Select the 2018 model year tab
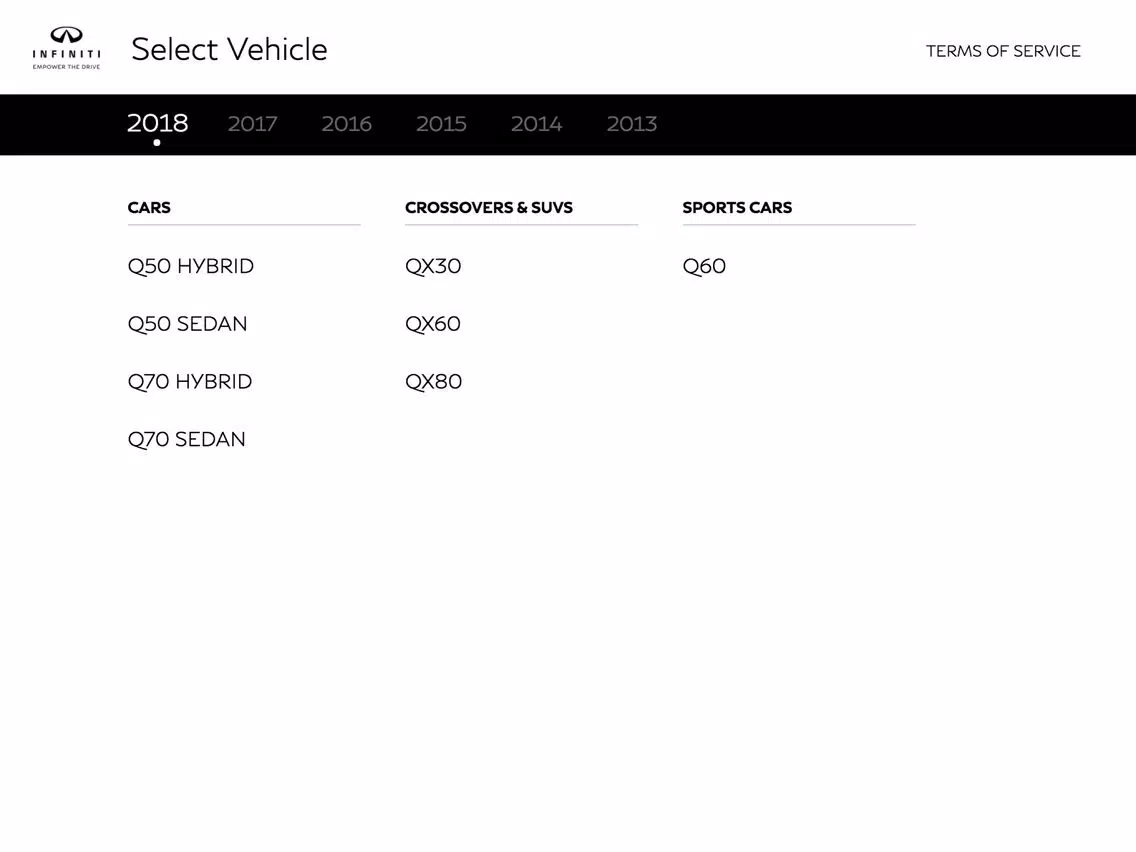1136x852 pixels. tap(157, 123)
